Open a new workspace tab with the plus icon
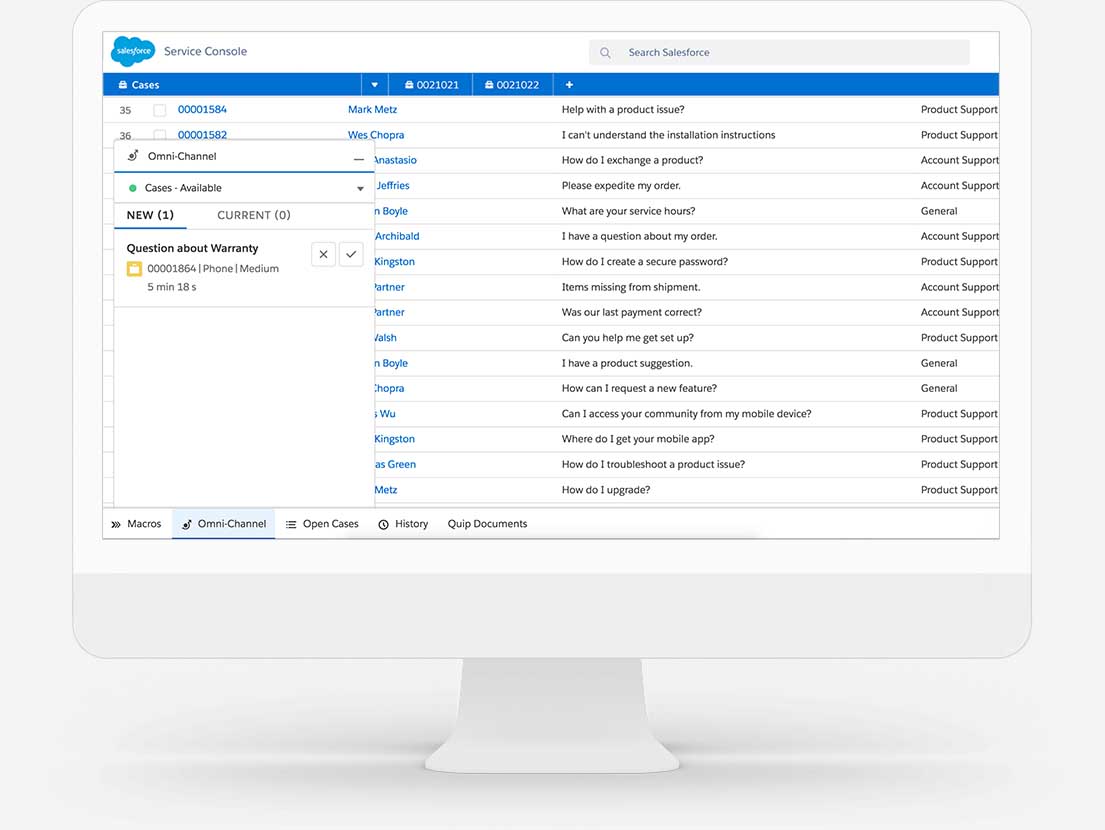 569,84
